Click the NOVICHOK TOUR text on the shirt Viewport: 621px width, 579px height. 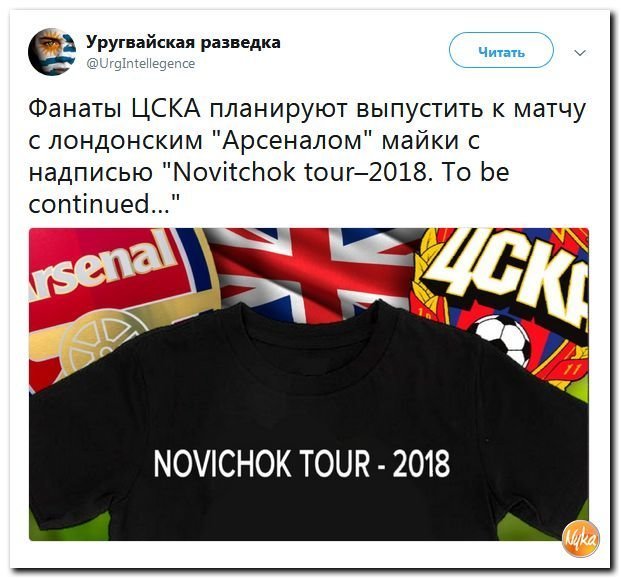click(262, 463)
